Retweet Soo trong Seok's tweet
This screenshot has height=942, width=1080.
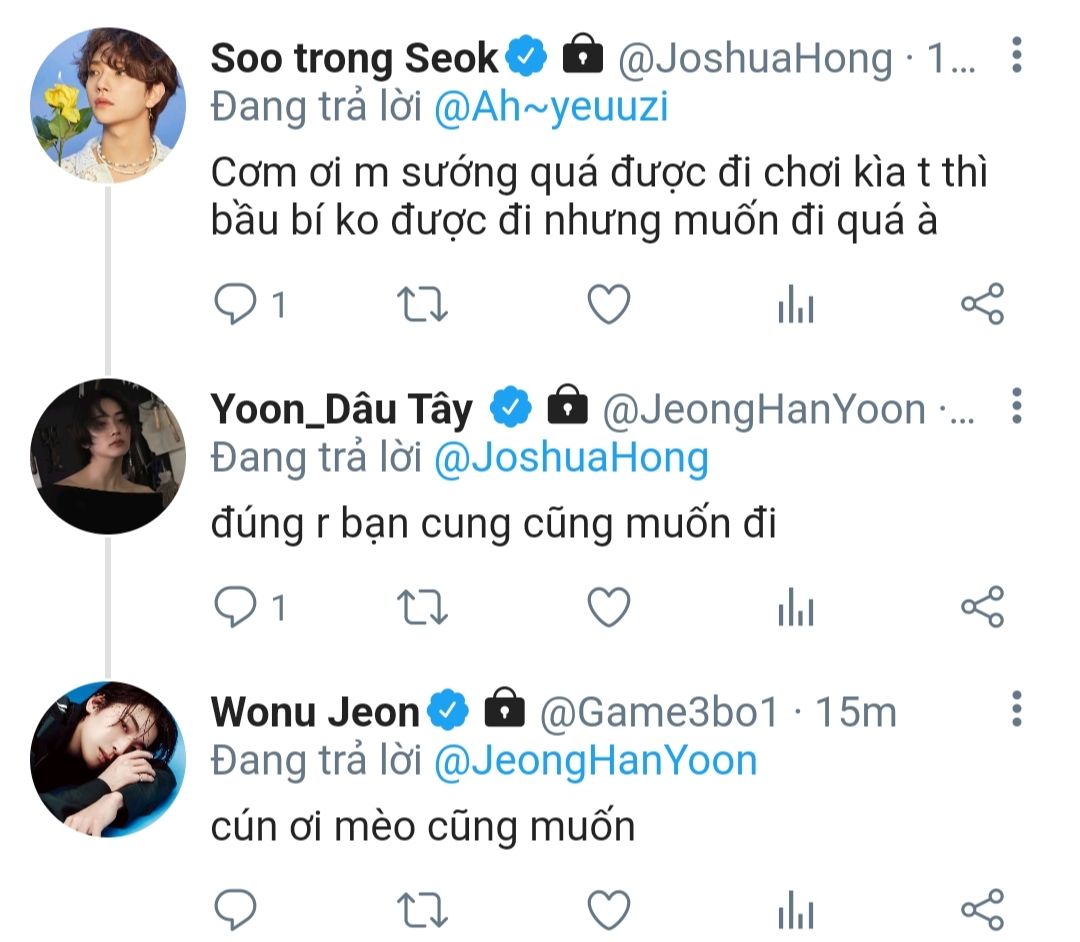click(x=422, y=305)
